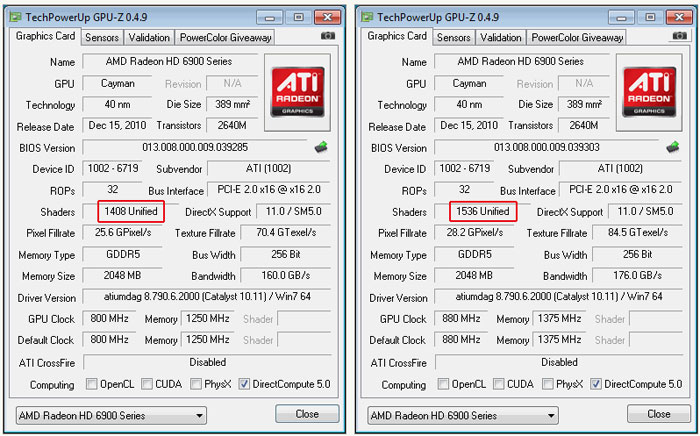Viewport: 700px width, 436px height.
Task: Open the GPU selection dropdown in left window
Action: click(x=111, y=415)
